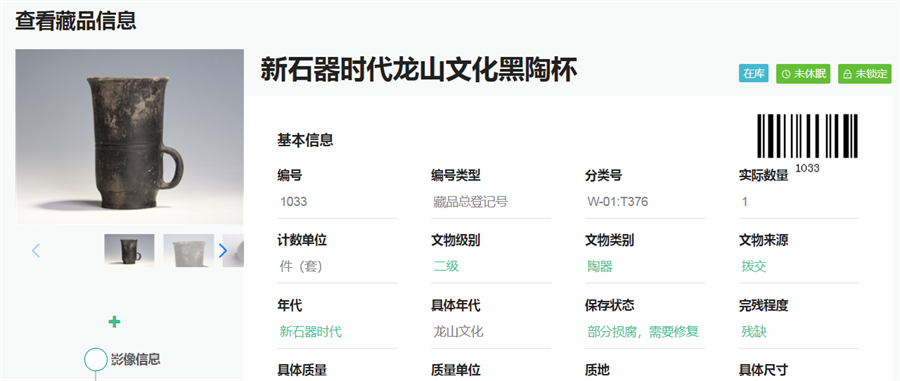
Task: Click the 年代 field label
Action: click(289, 305)
